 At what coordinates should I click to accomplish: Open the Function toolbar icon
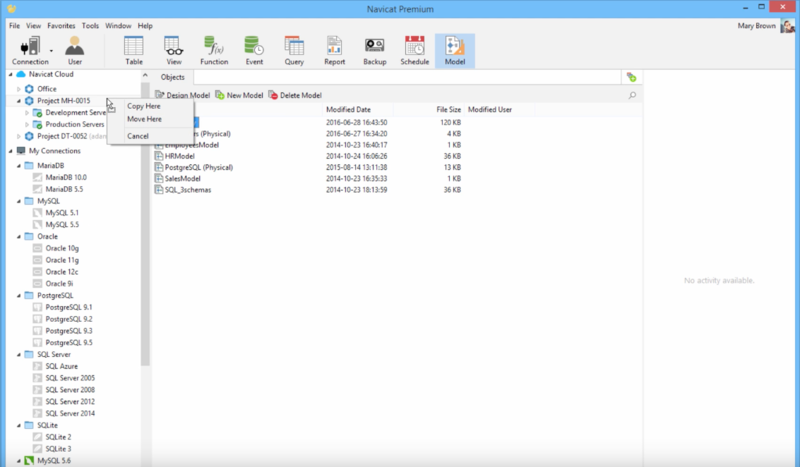click(214, 51)
